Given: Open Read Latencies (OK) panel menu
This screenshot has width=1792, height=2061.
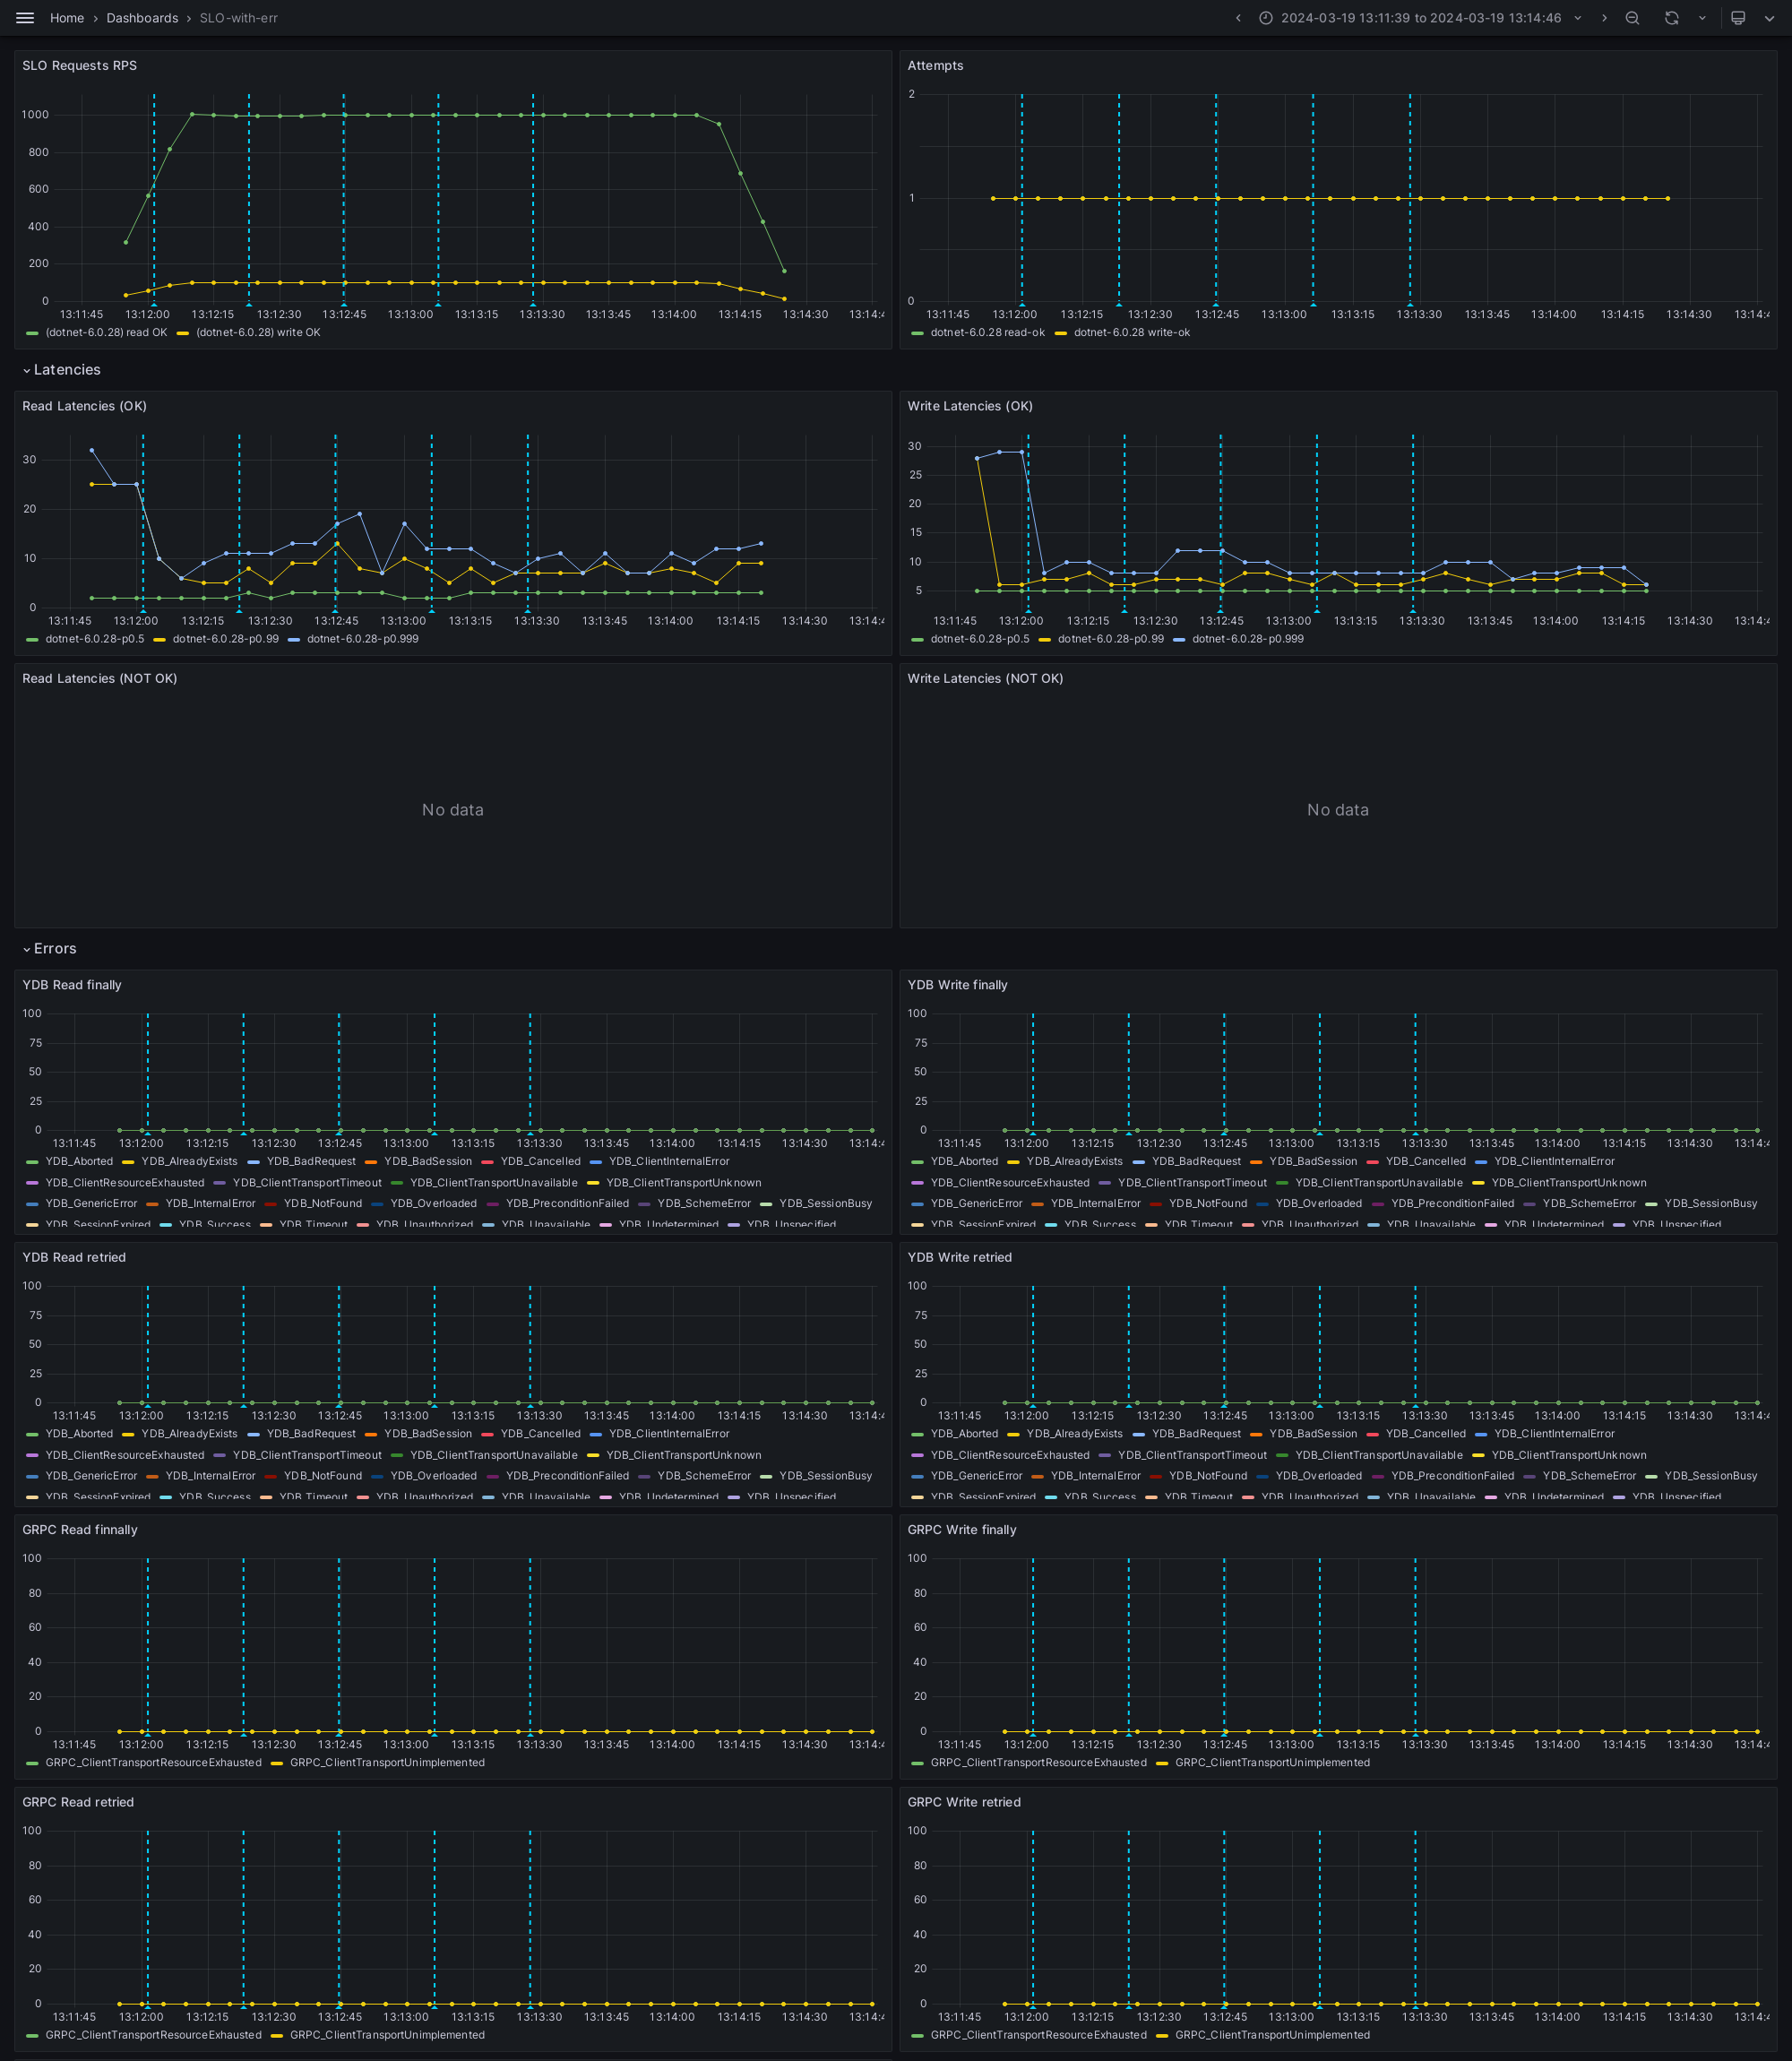Looking at the screenshot, I should pyautogui.click(x=84, y=406).
